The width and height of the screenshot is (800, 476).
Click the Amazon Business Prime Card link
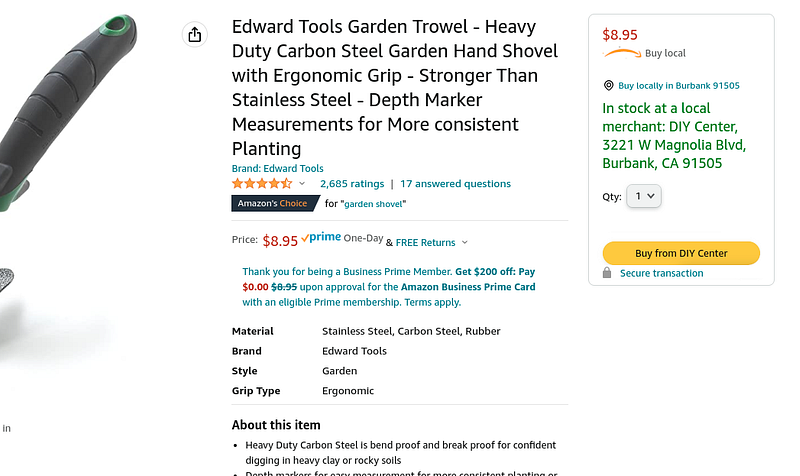(x=467, y=287)
